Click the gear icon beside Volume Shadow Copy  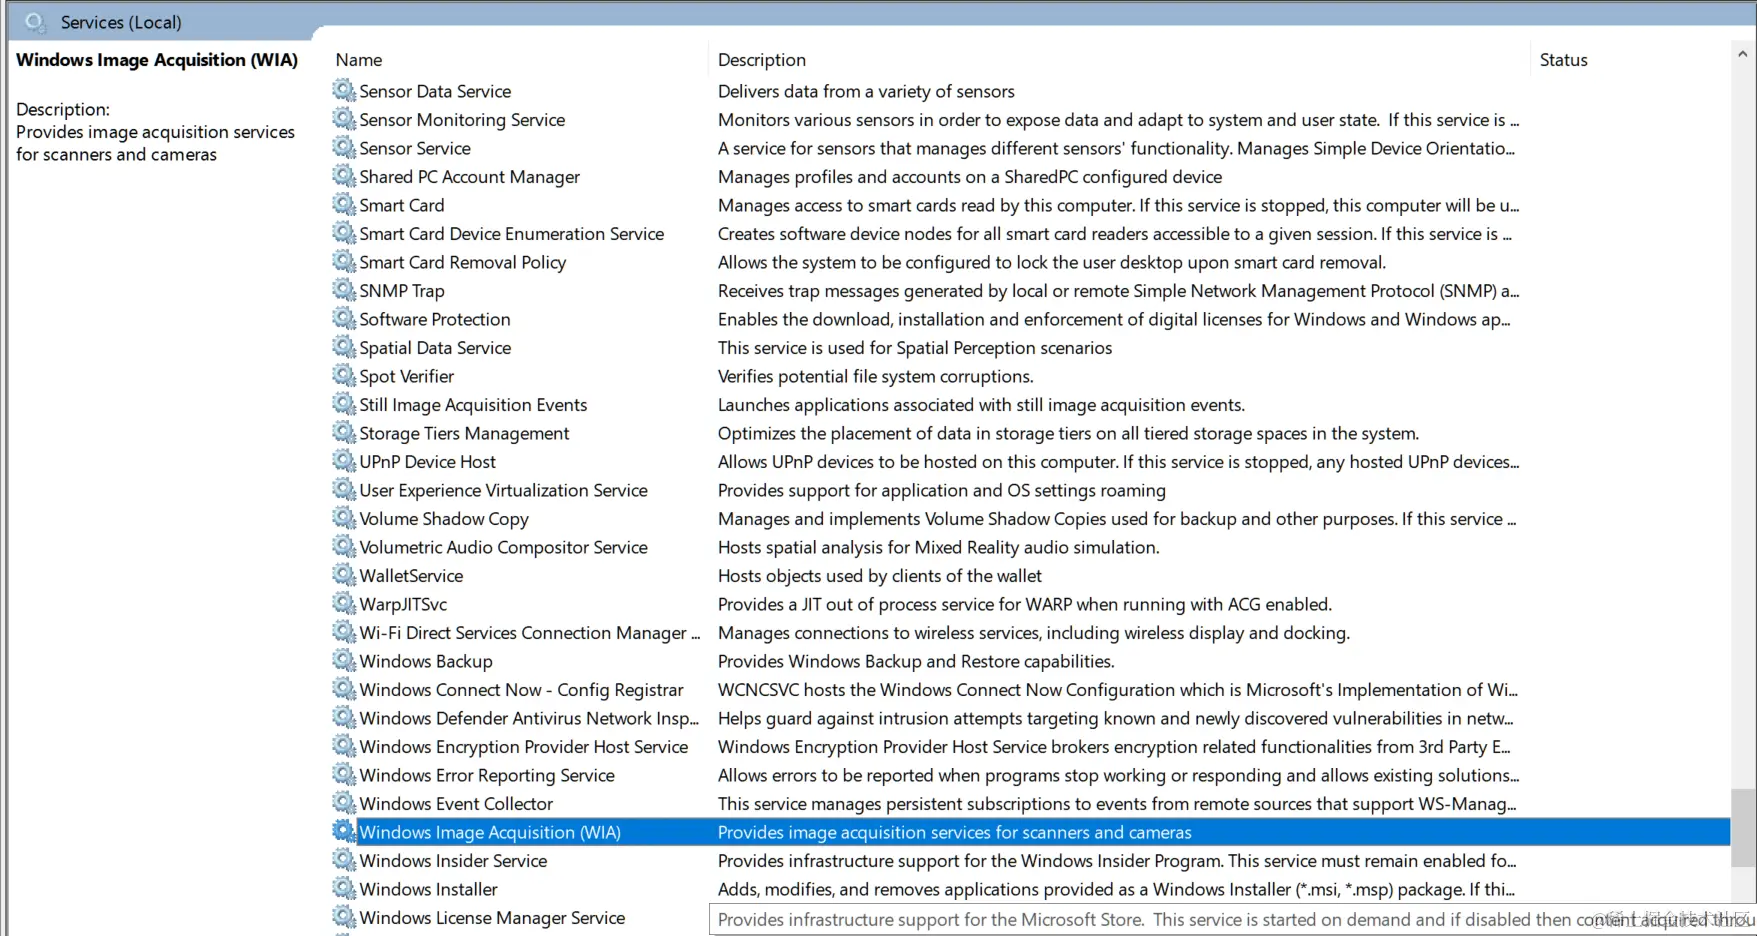point(344,518)
